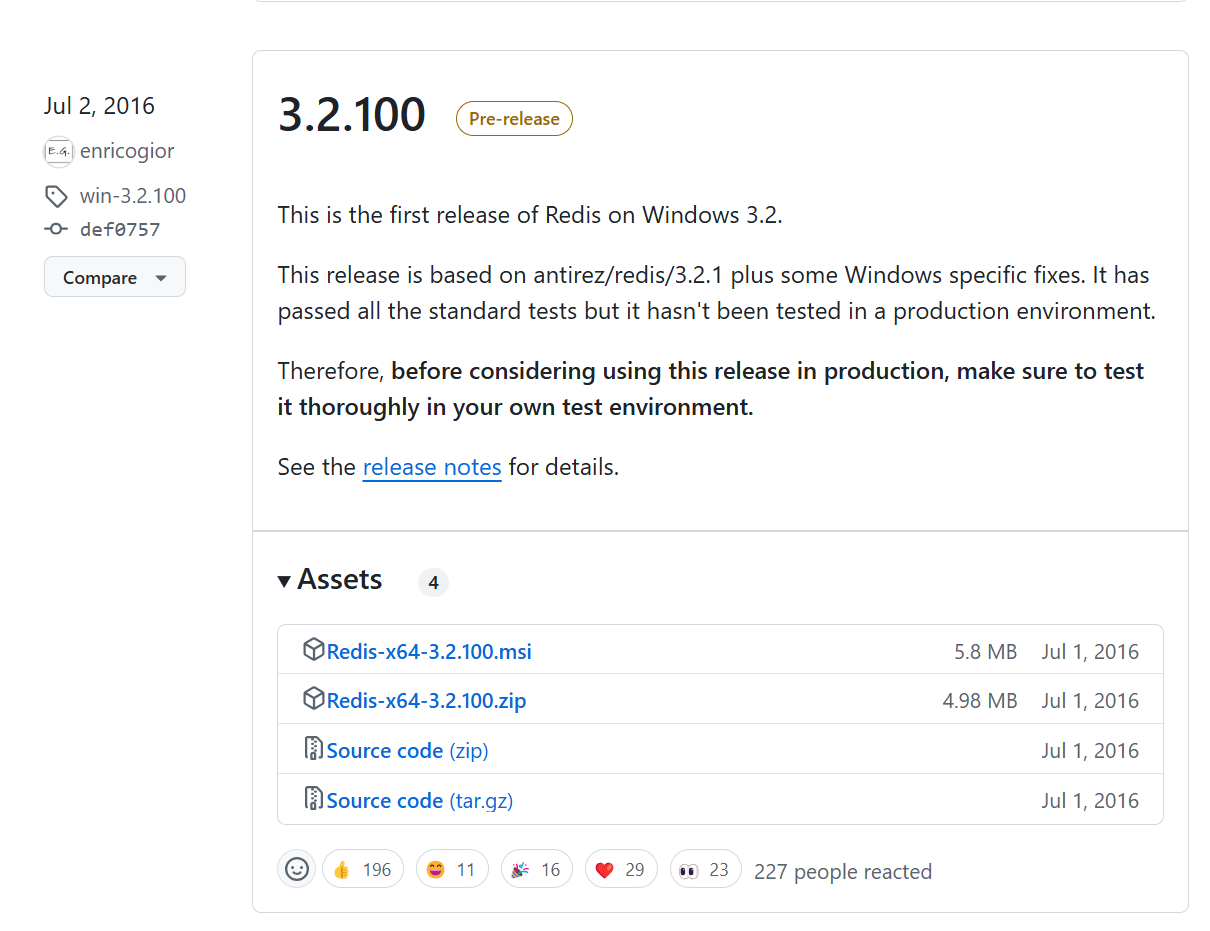Download Redis-x64-3.2.100.msi

(x=428, y=651)
